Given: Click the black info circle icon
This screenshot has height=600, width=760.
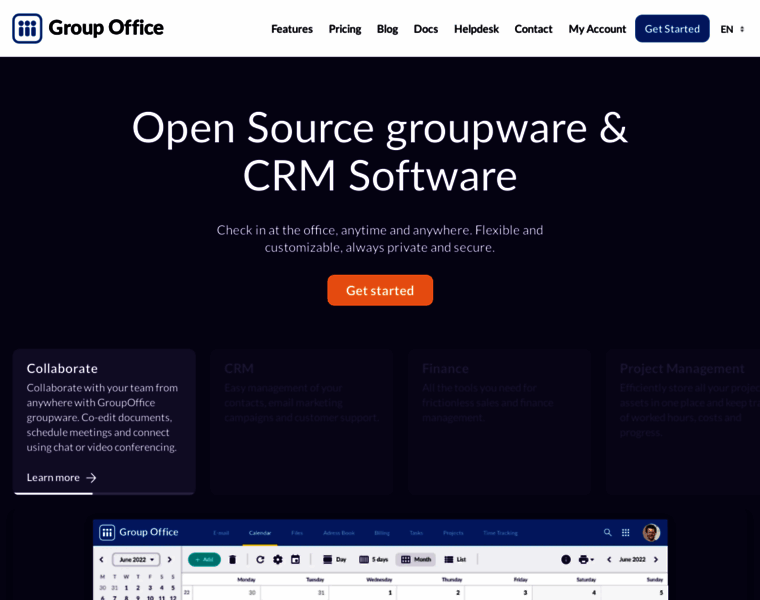Looking at the screenshot, I should pyautogui.click(x=566, y=559).
